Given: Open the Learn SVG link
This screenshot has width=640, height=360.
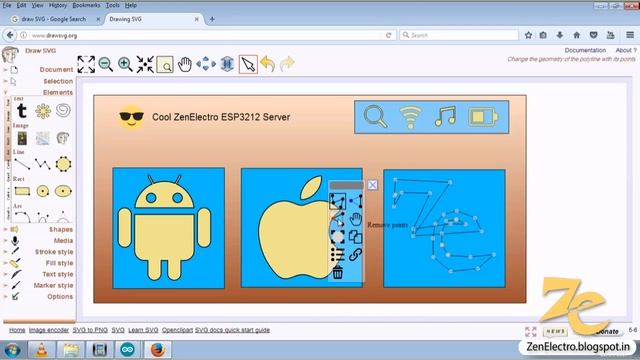Looking at the screenshot, I should pyautogui.click(x=143, y=330).
